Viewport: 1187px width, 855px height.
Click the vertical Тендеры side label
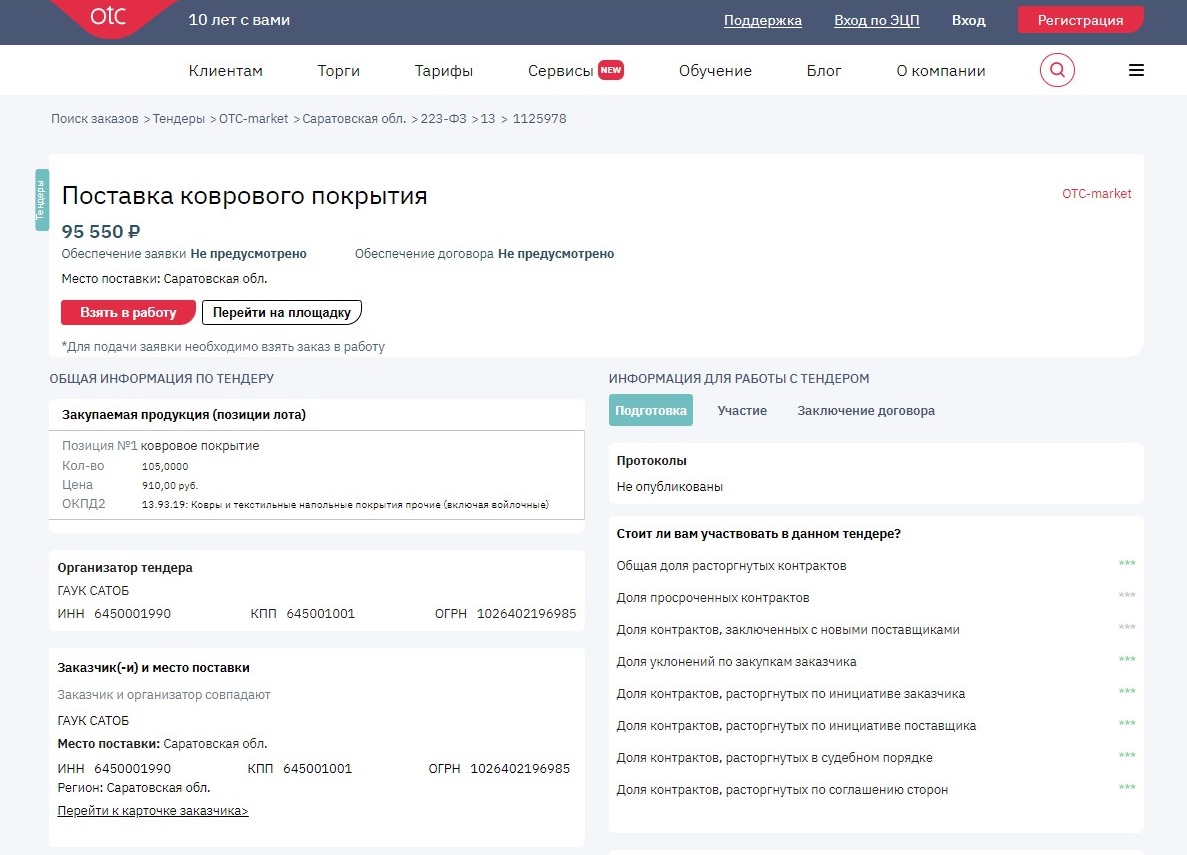tap(41, 199)
